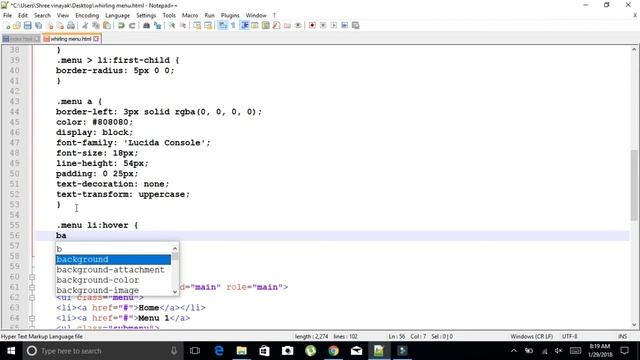The width and height of the screenshot is (640, 360).
Task: Toggle the indent guide toolbar button
Action: pos(244,25)
